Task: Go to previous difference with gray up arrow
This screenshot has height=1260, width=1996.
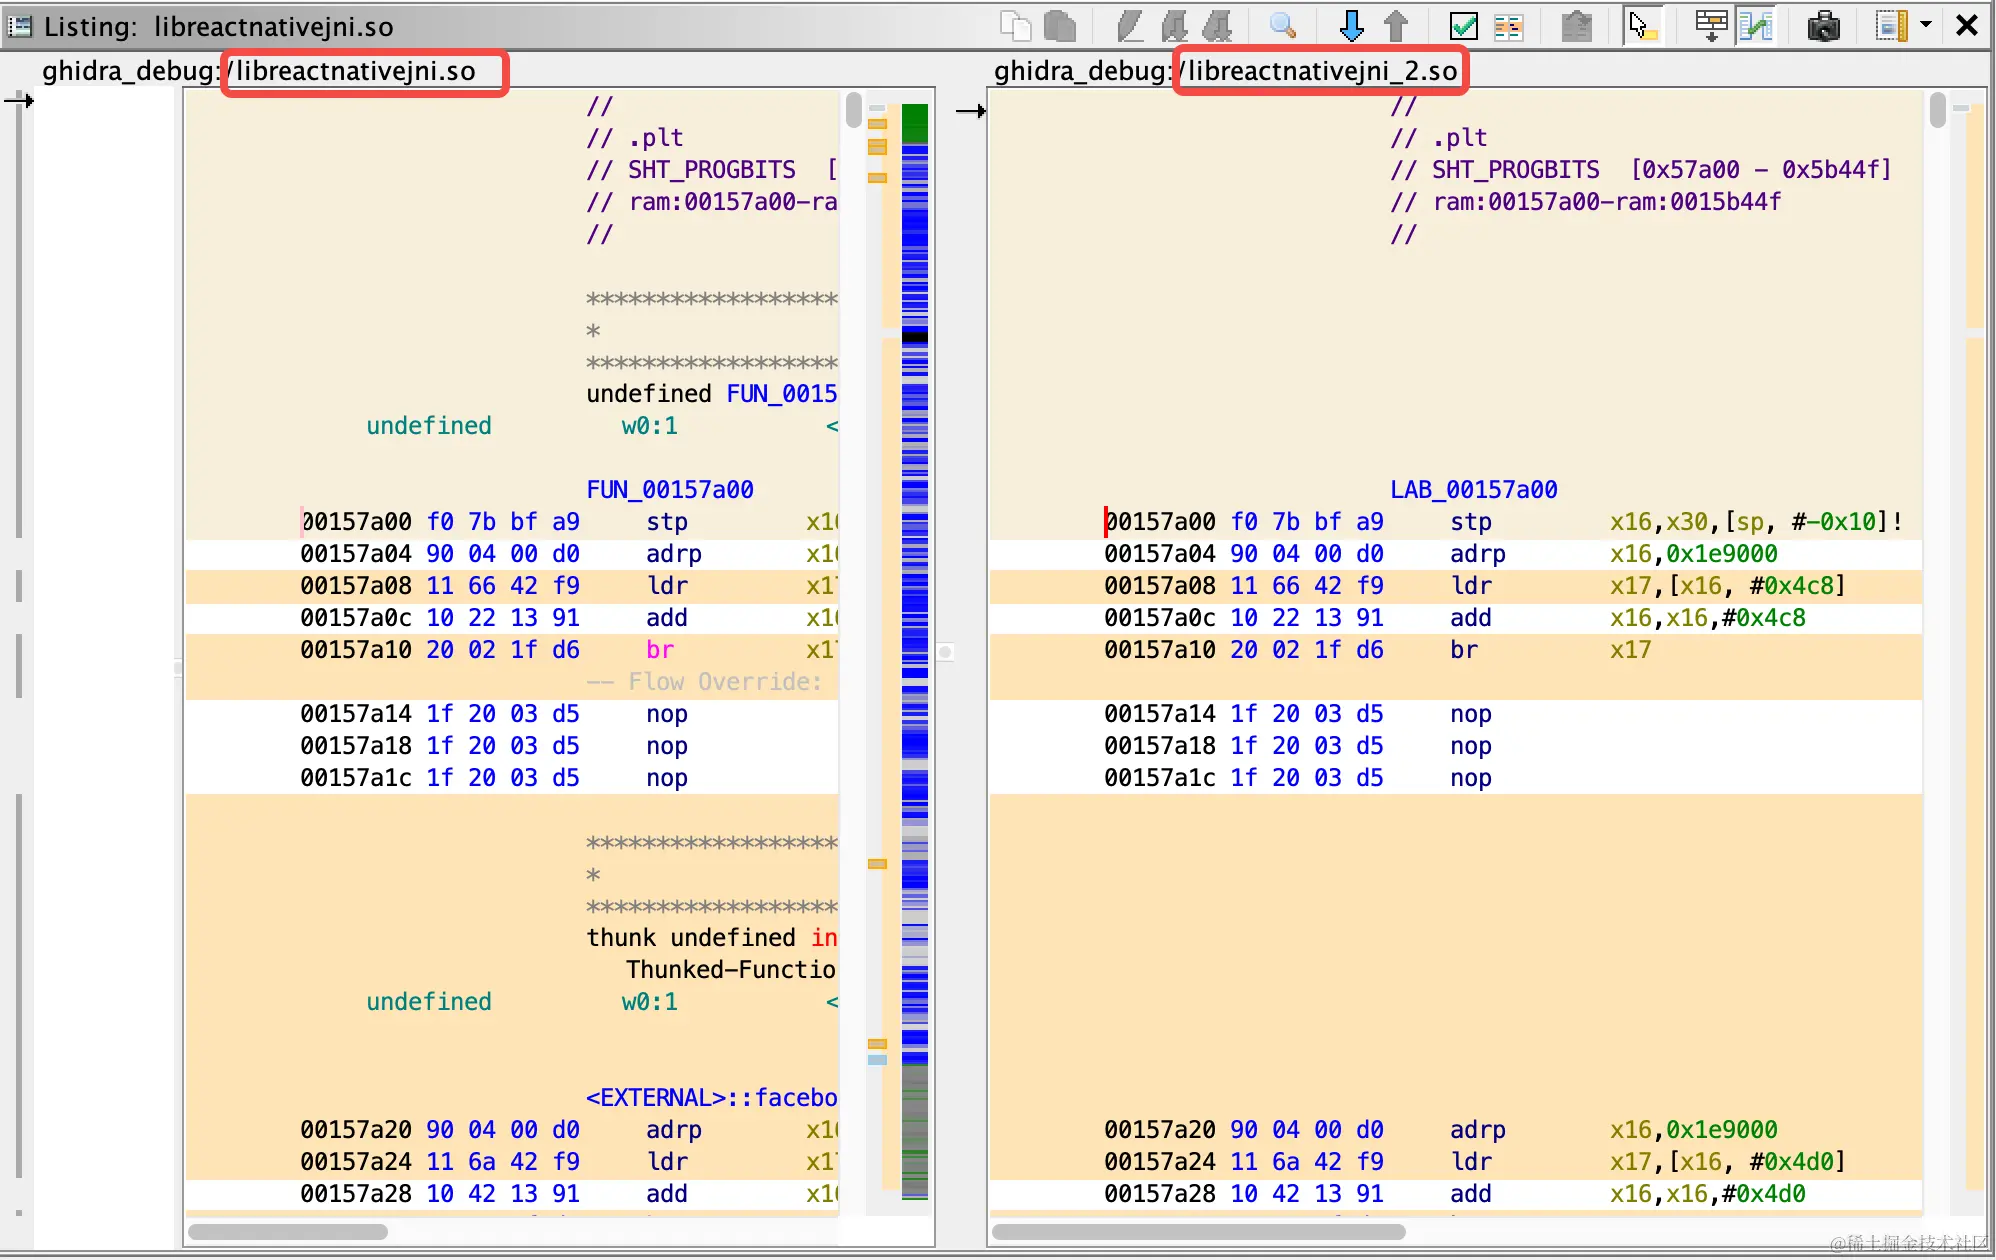Action: point(1396,26)
